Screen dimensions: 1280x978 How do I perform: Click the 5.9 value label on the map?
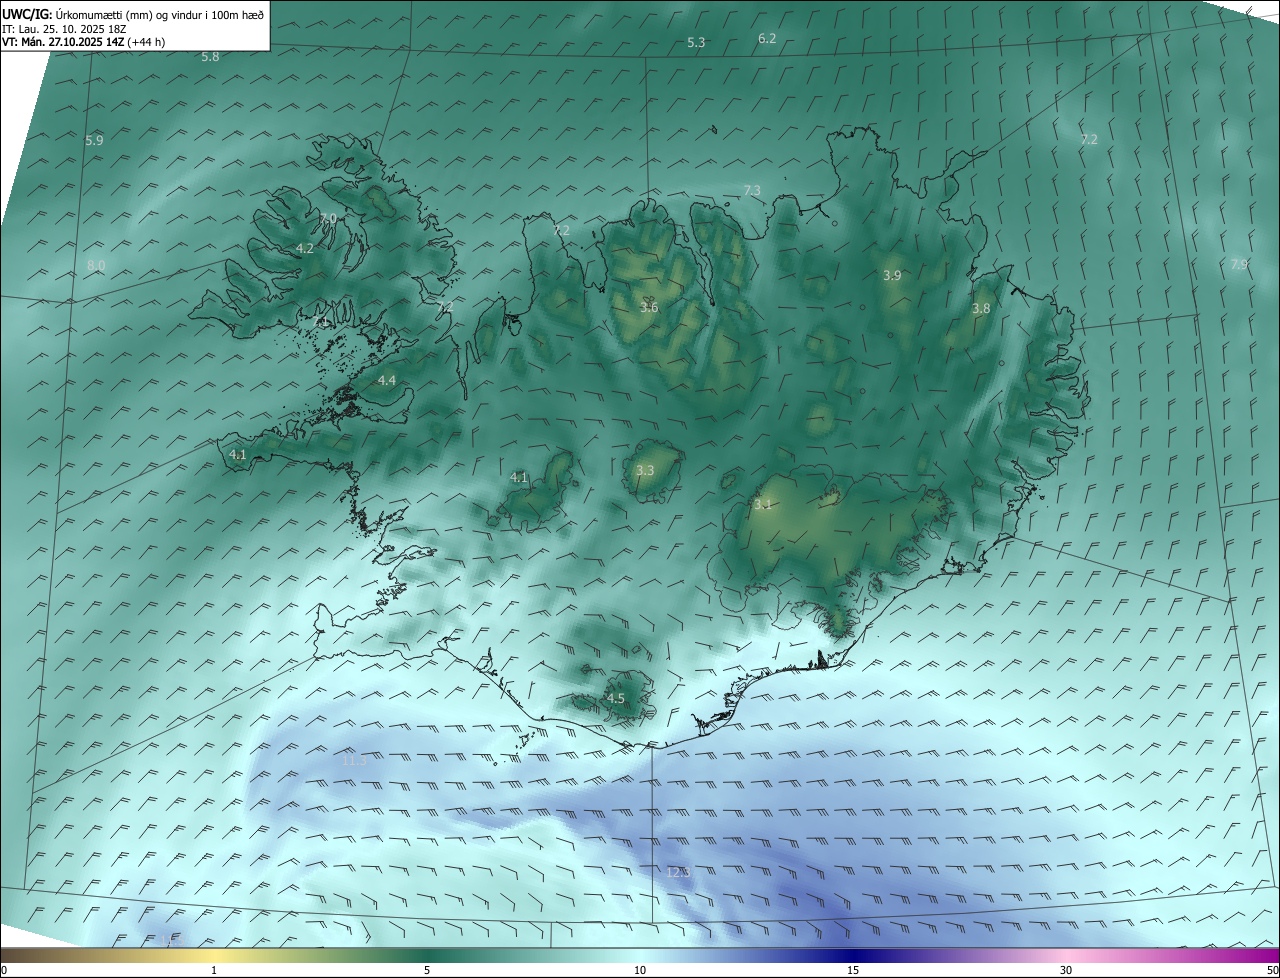94,141
